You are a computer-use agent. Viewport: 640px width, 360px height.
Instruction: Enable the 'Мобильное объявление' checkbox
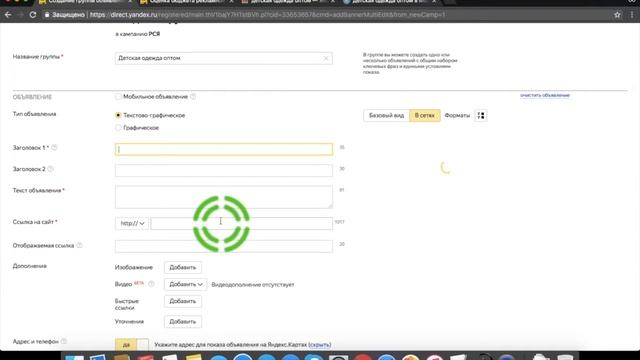tap(118, 97)
